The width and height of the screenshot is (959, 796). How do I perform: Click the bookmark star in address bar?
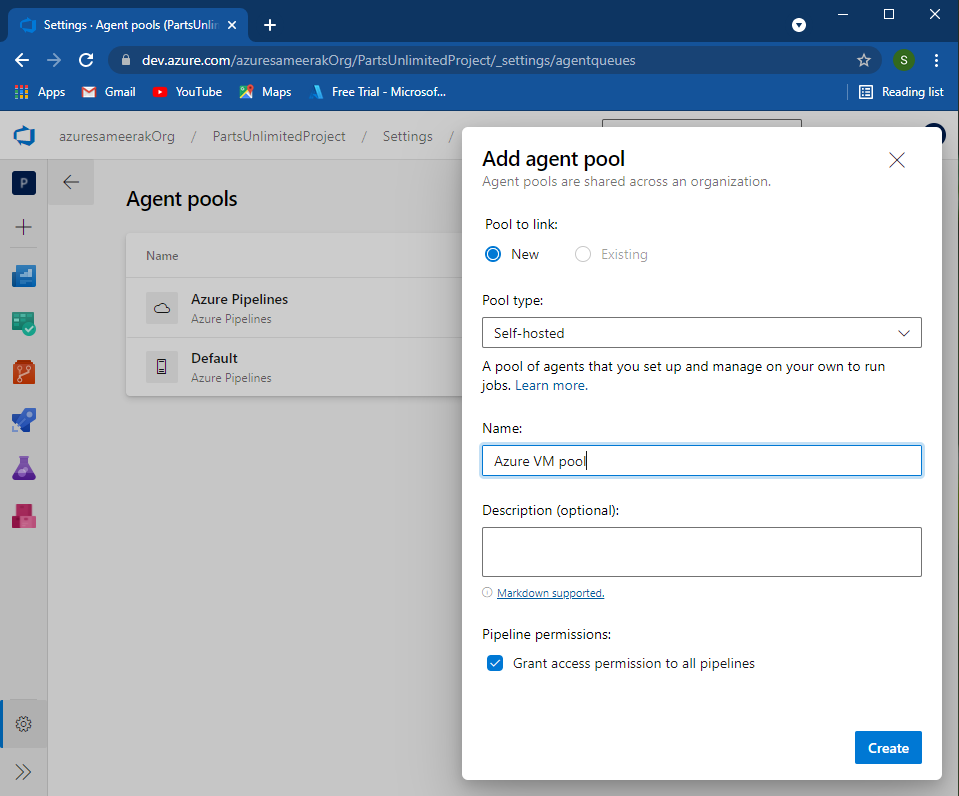point(863,60)
